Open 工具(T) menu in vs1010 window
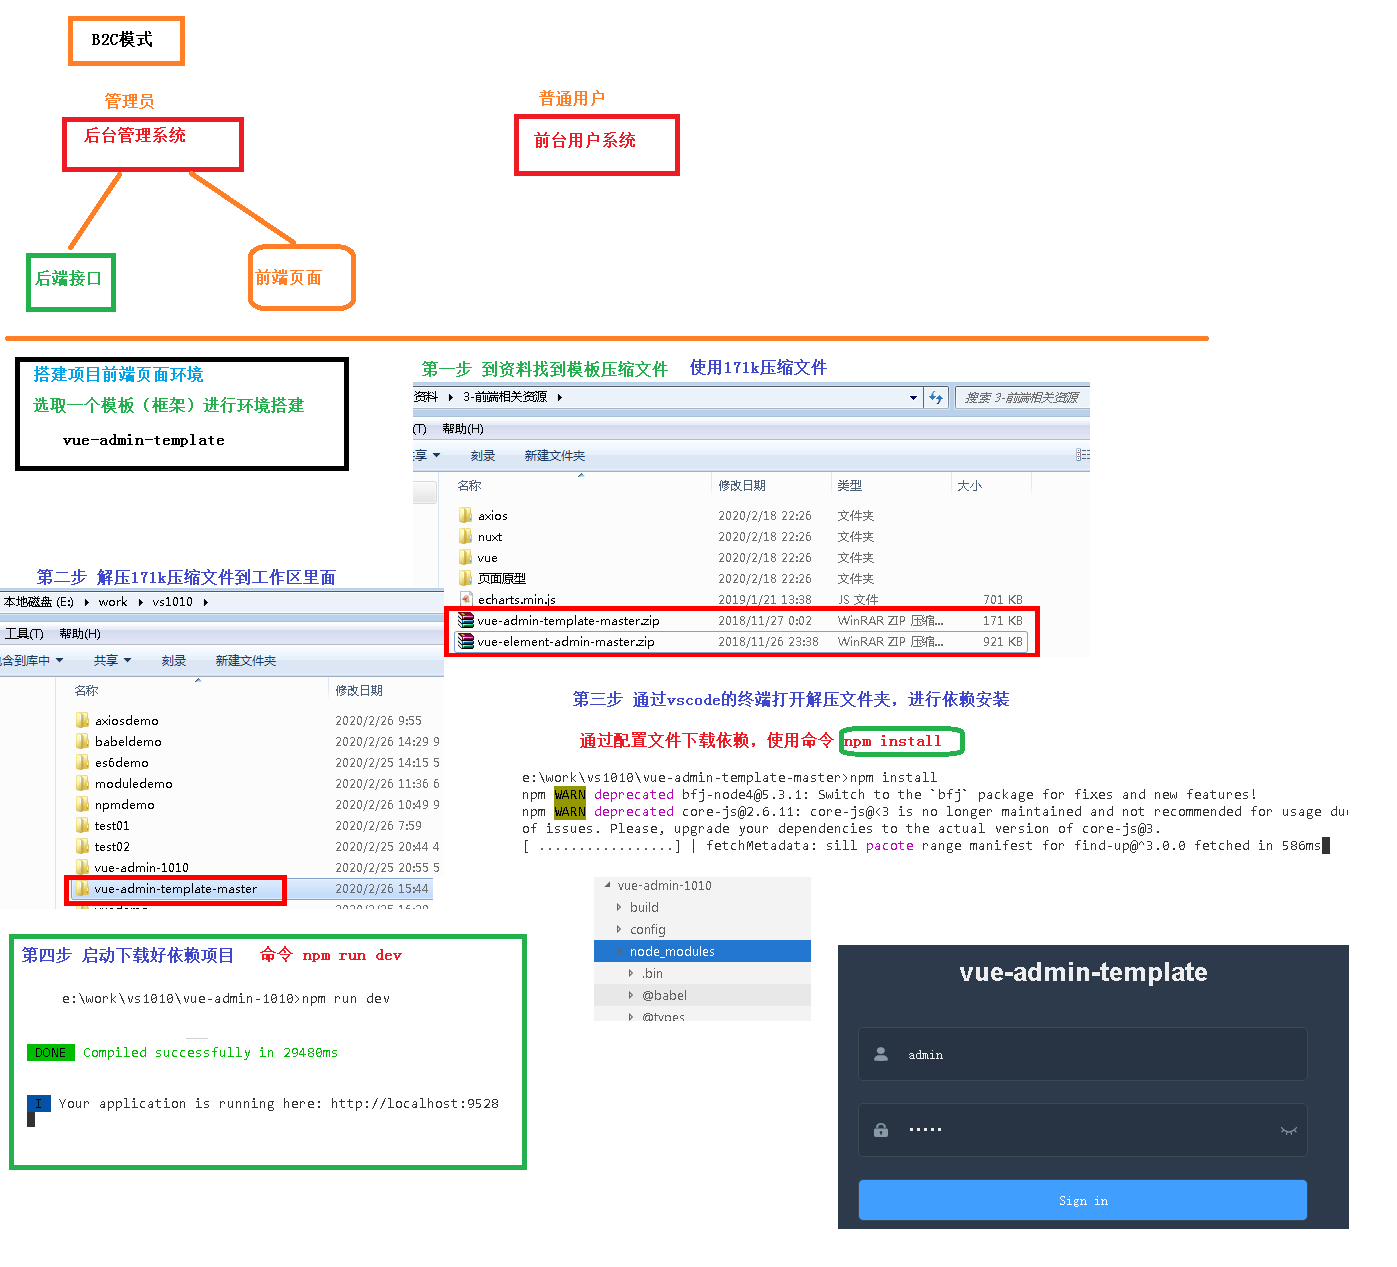This screenshot has width=1397, height=1267. (x=24, y=634)
